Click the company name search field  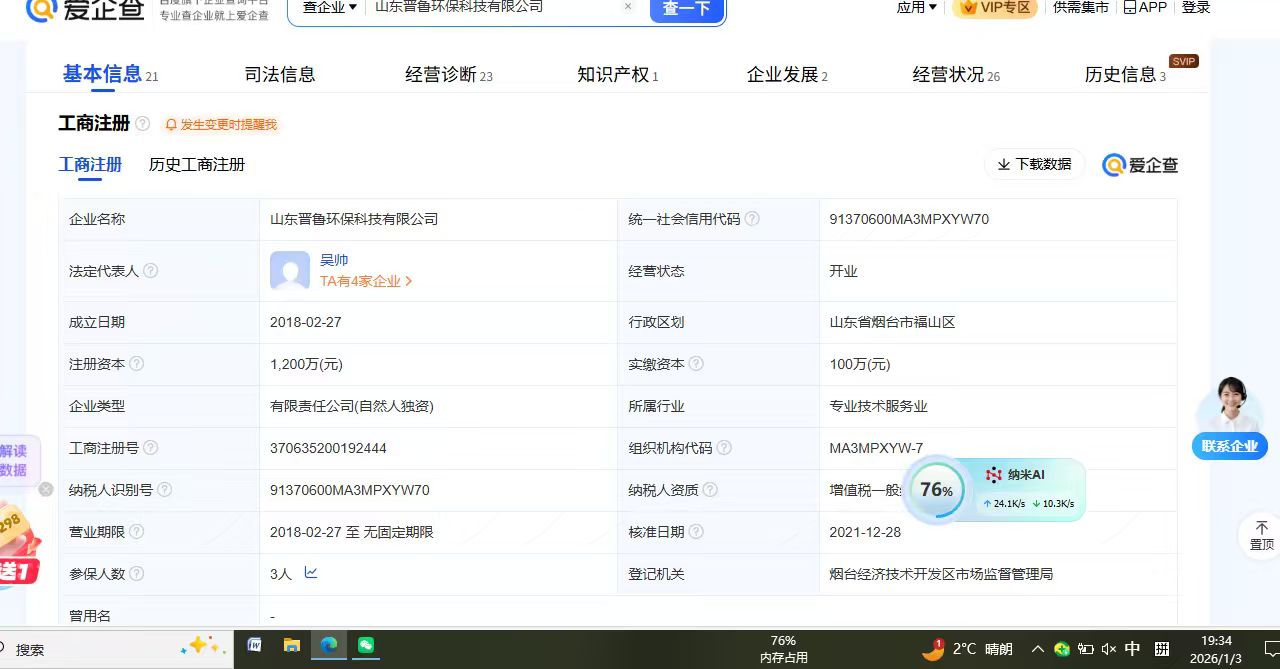[495, 7]
